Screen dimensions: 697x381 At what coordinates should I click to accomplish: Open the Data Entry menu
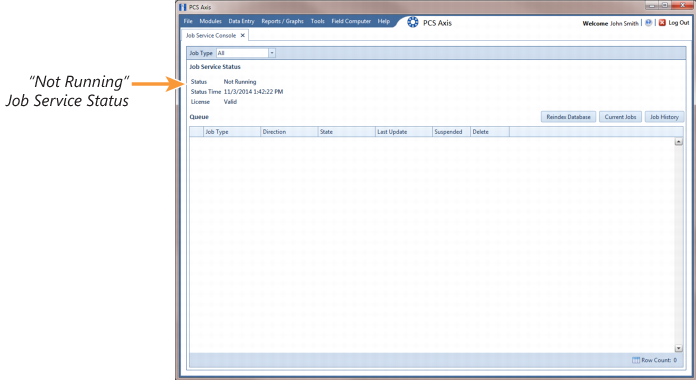click(241, 21)
